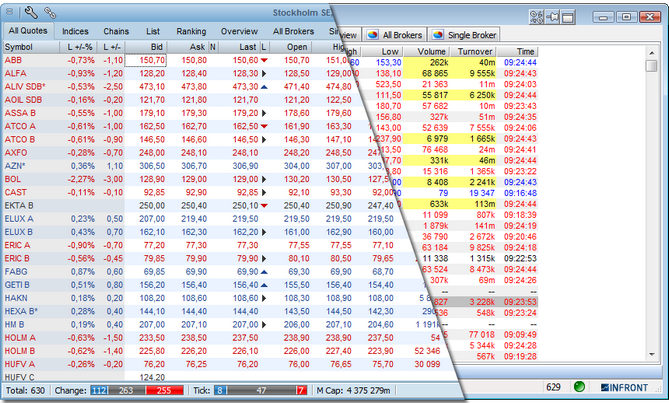This screenshot has height=403, width=669.
Task: Click the green connection status indicator
Action: [579, 387]
